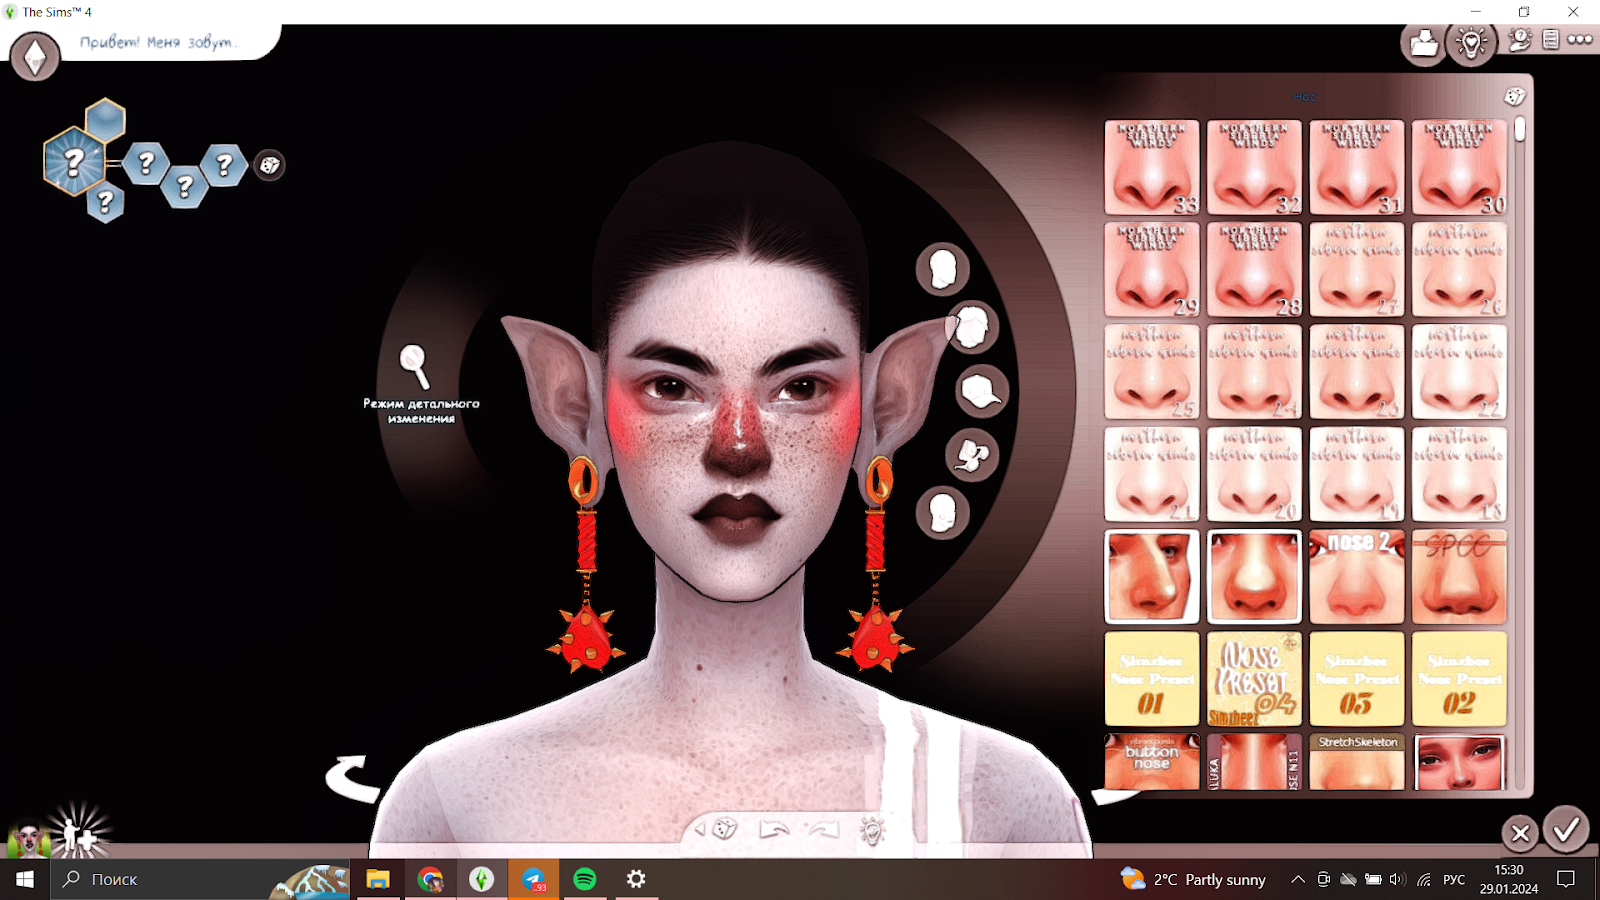Choose northern siberia winds nose 25
This screenshot has width=1600, height=900.
[x=1152, y=372]
